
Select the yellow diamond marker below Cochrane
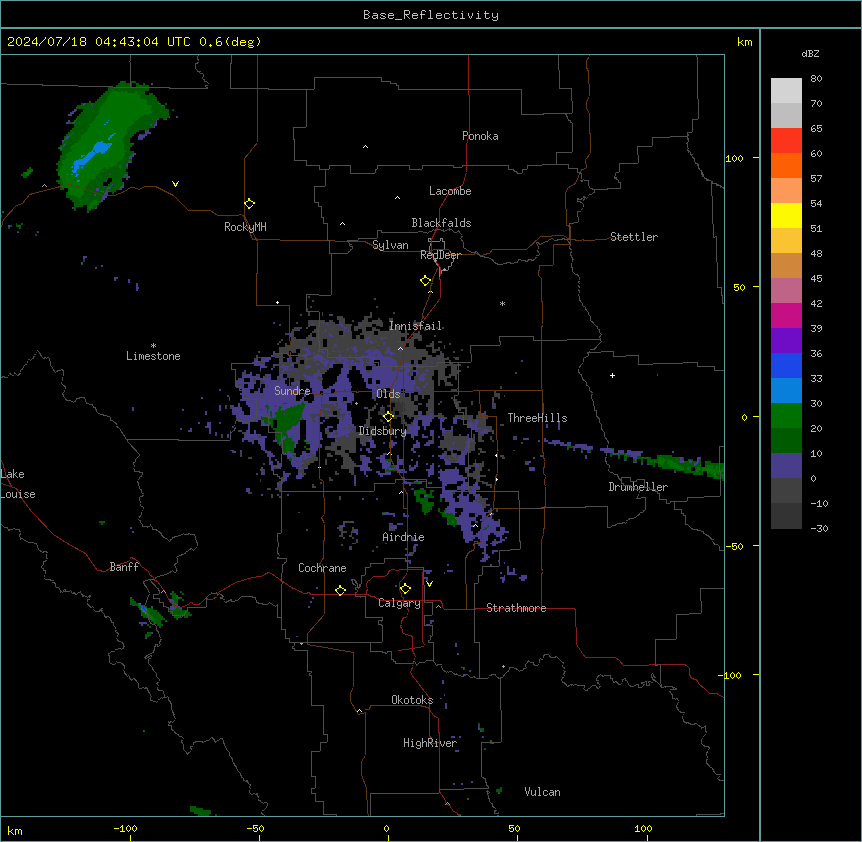[x=340, y=590]
